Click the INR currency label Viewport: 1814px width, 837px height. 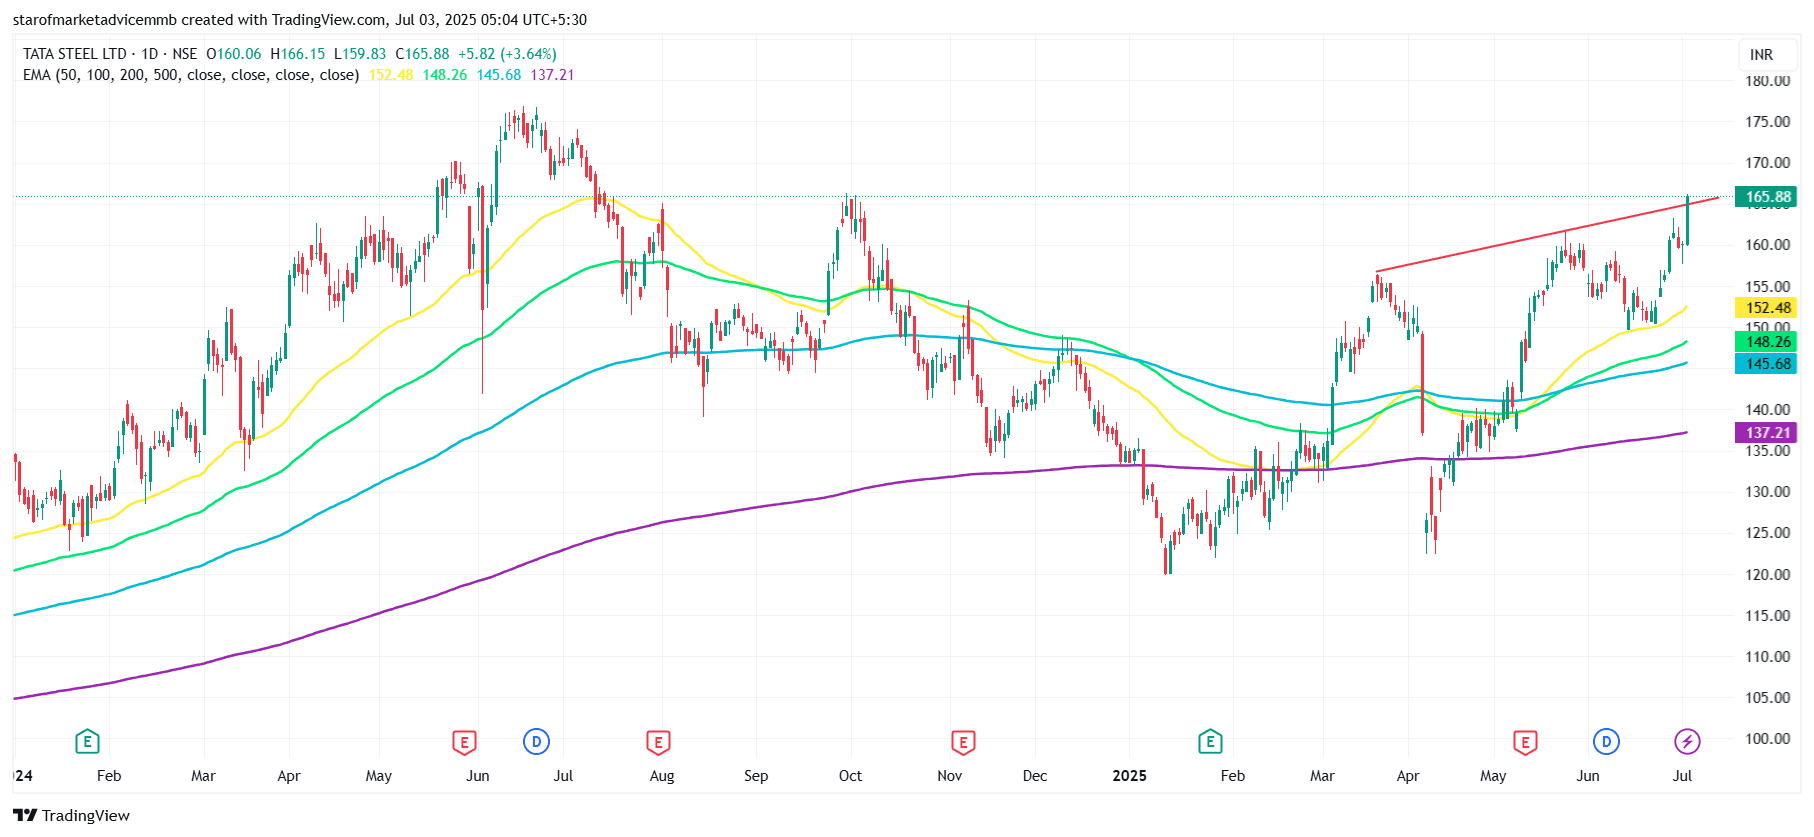click(x=1762, y=55)
